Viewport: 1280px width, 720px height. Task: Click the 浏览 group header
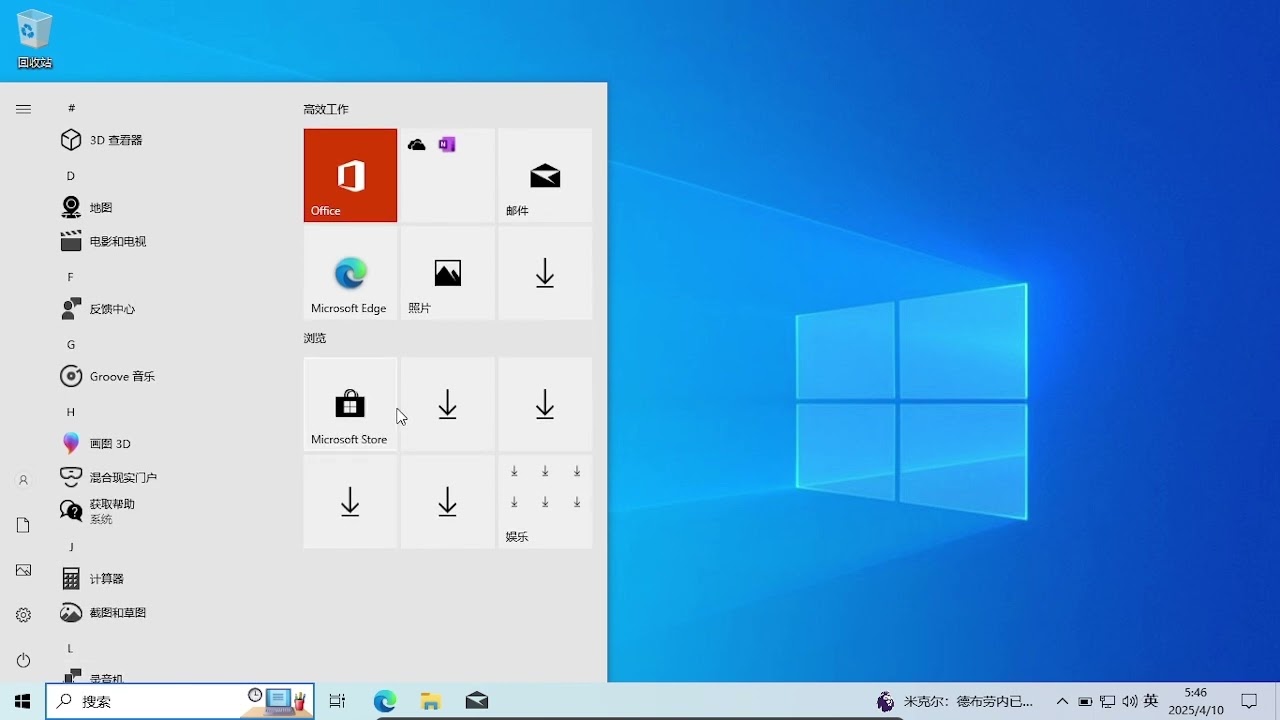(315, 338)
